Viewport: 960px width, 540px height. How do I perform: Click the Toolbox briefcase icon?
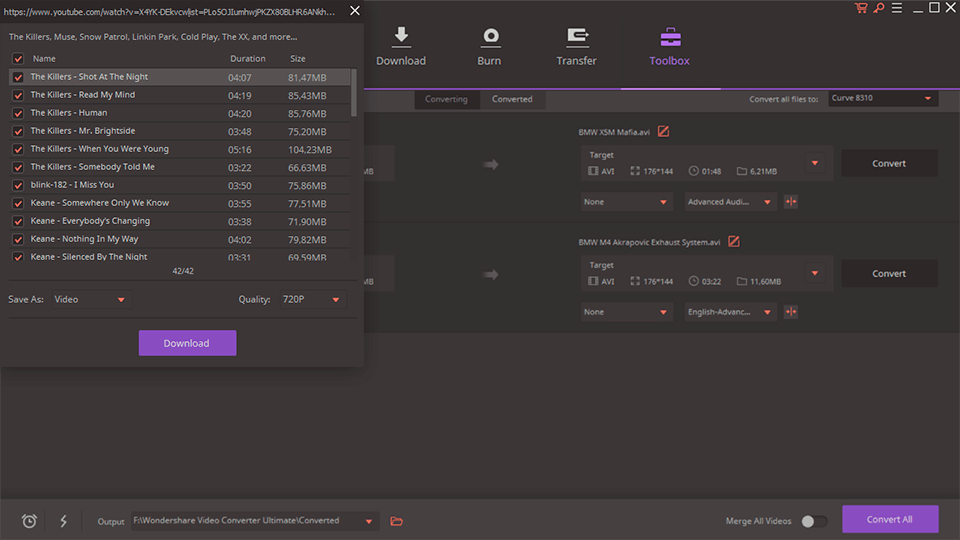[670, 37]
